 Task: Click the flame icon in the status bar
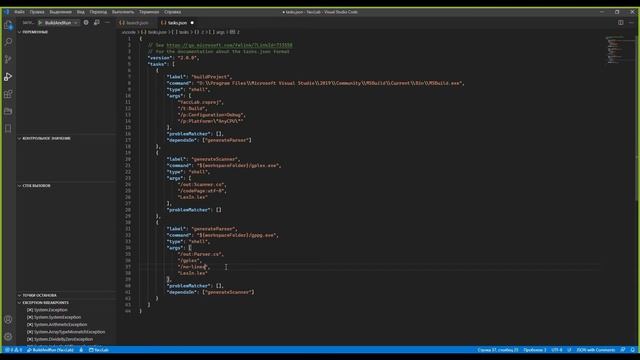[x=81, y=350]
